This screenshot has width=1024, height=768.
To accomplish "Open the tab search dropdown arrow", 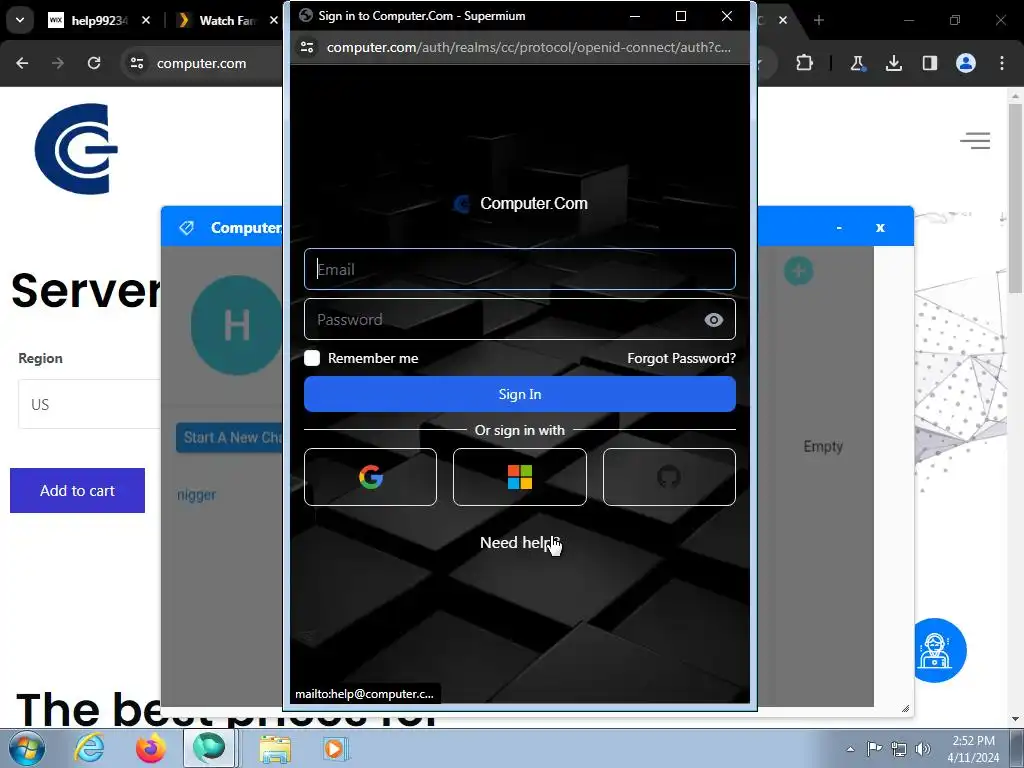I will (20, 20).
